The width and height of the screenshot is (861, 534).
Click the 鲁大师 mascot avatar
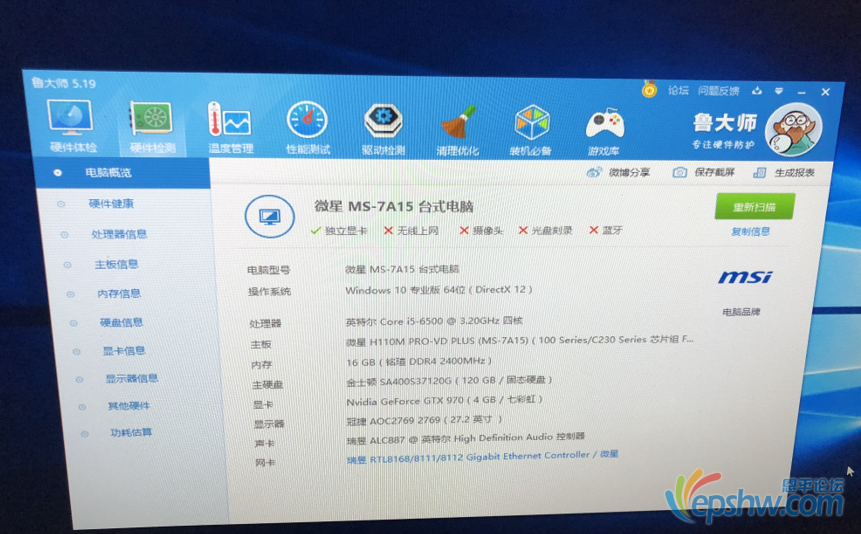[x=793, y=130]
